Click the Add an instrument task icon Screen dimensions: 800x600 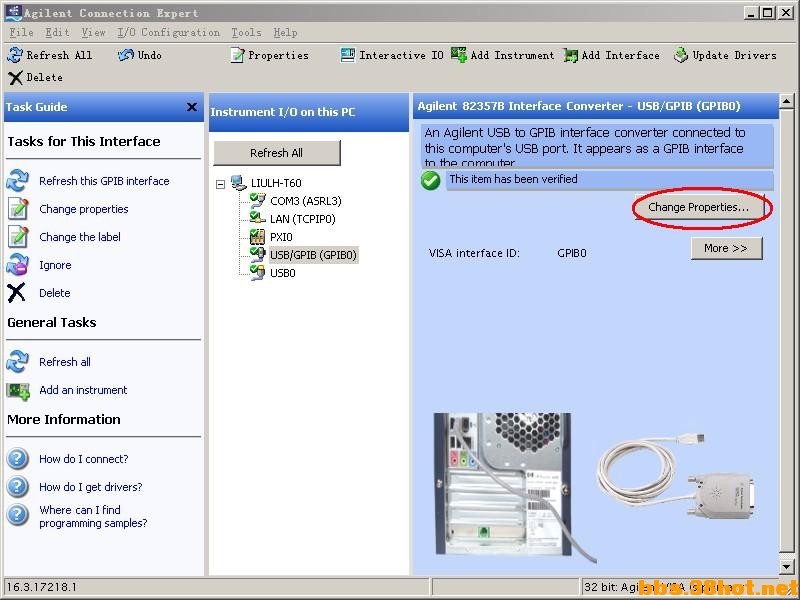(18, 391)
